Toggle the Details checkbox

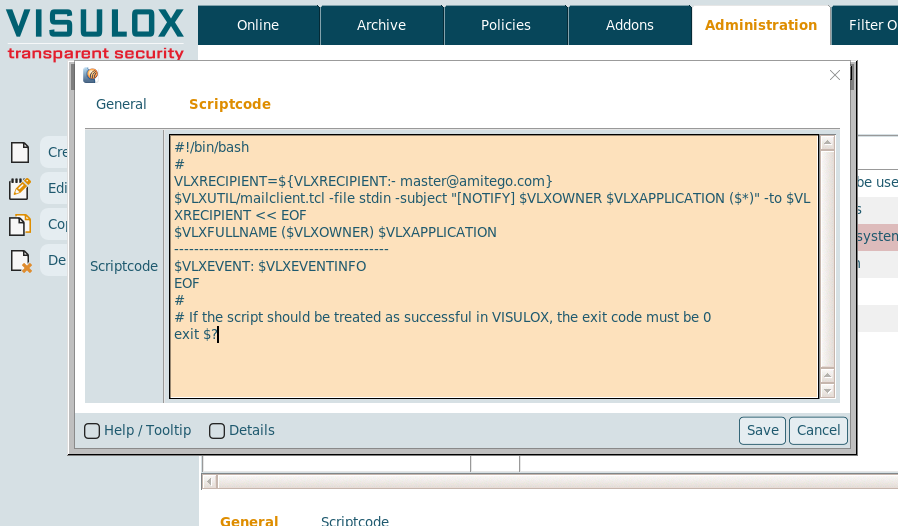pyautogui.click(x=217, y=431)
